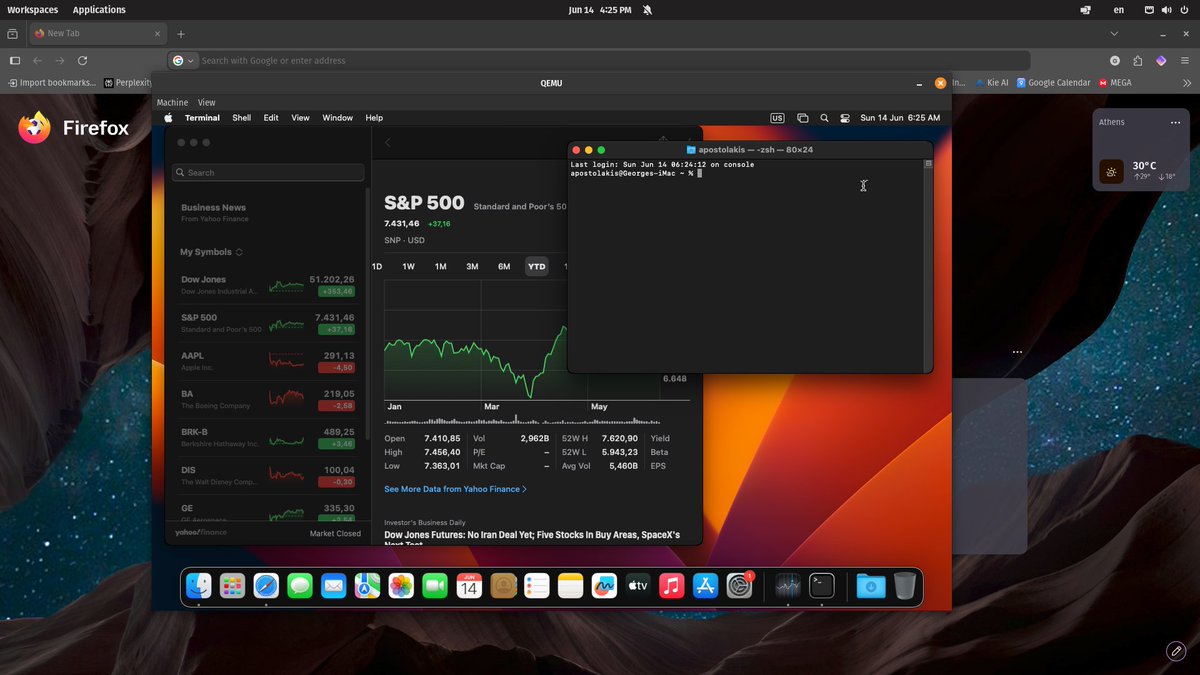Open the Dow Jones Futures news headline

click(532, 537)
